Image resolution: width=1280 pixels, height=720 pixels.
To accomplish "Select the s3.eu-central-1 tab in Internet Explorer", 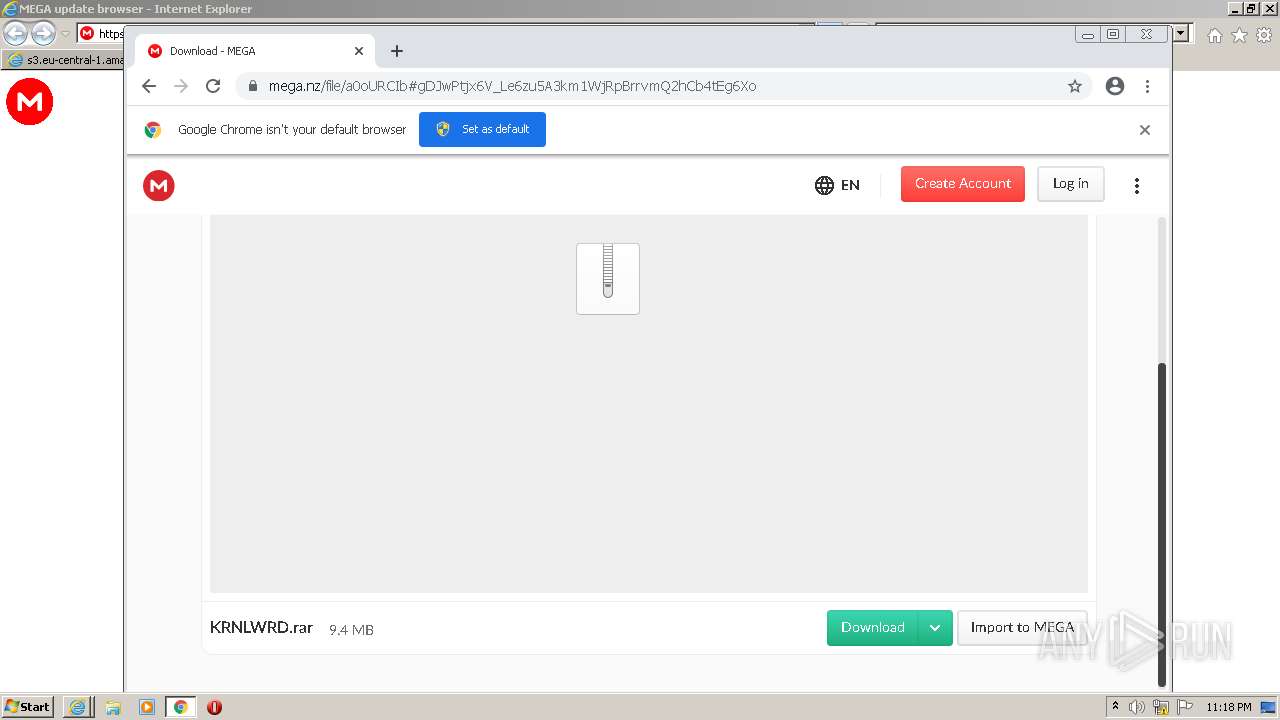I will pos(65,60).
